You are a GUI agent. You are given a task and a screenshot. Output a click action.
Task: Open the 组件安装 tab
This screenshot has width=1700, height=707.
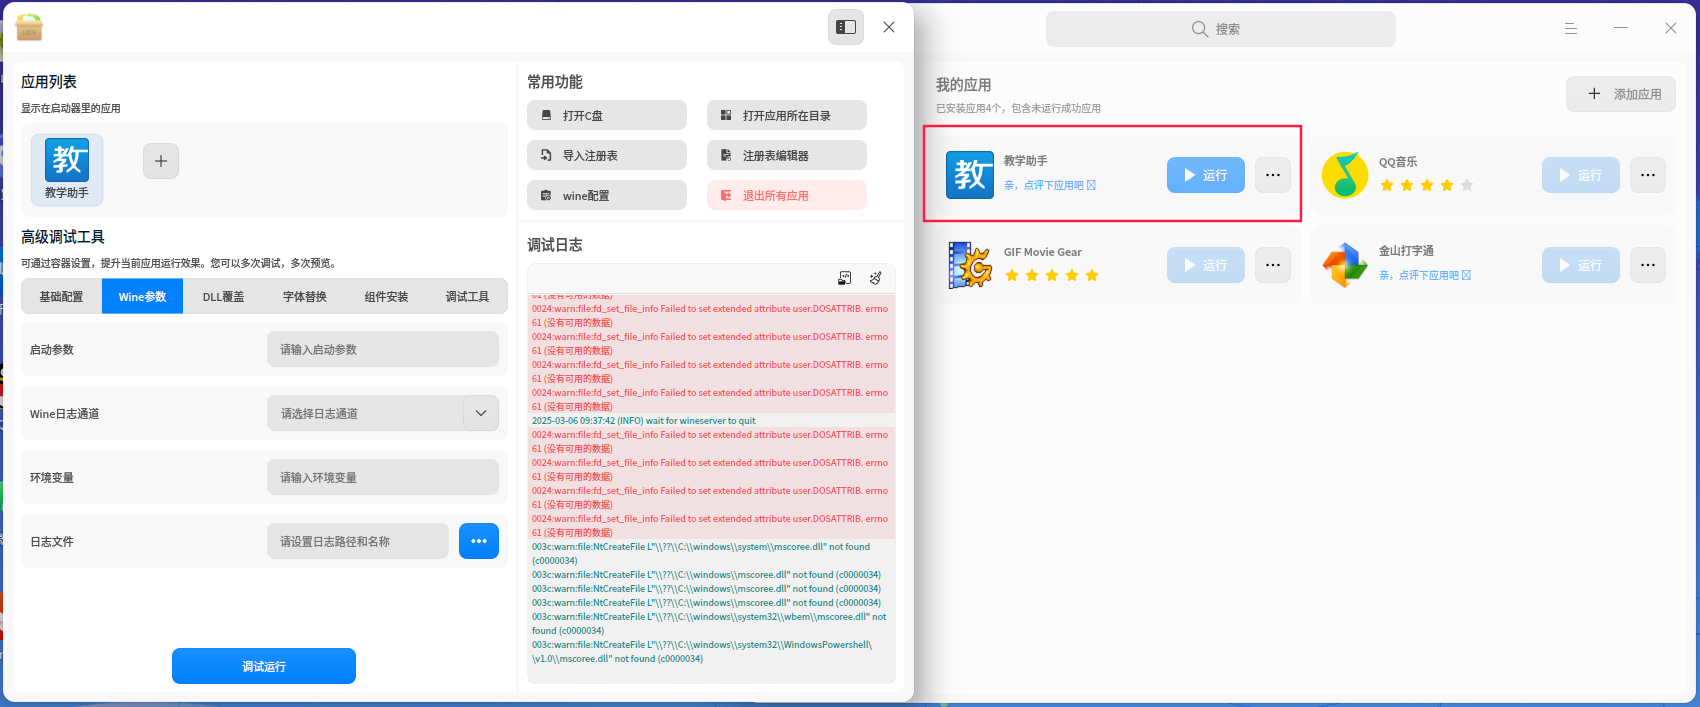pos(386,296)
